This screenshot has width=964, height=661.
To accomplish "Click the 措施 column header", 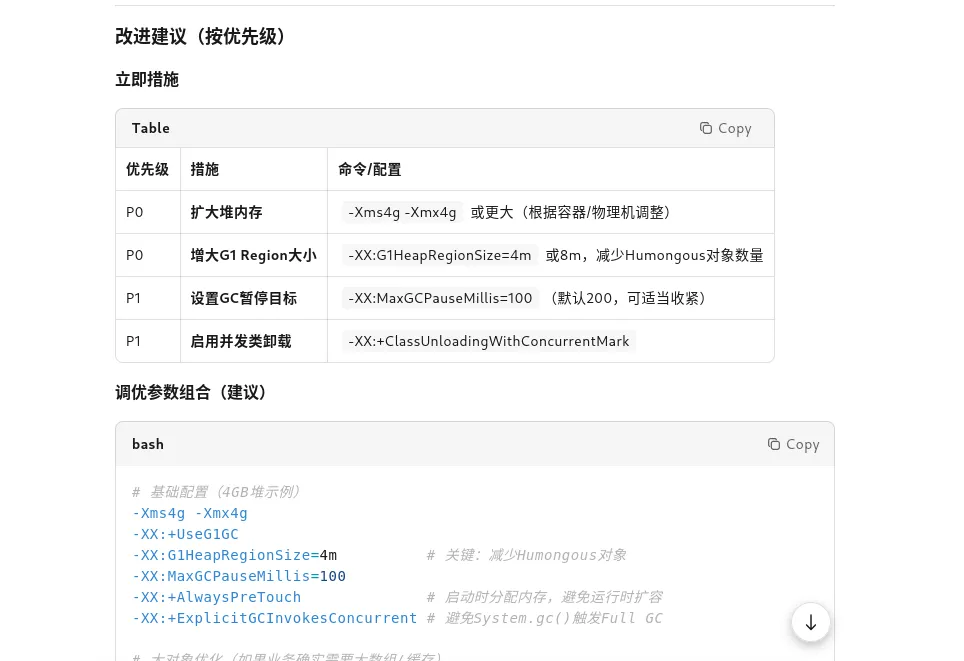I will [x=205, y=170].
